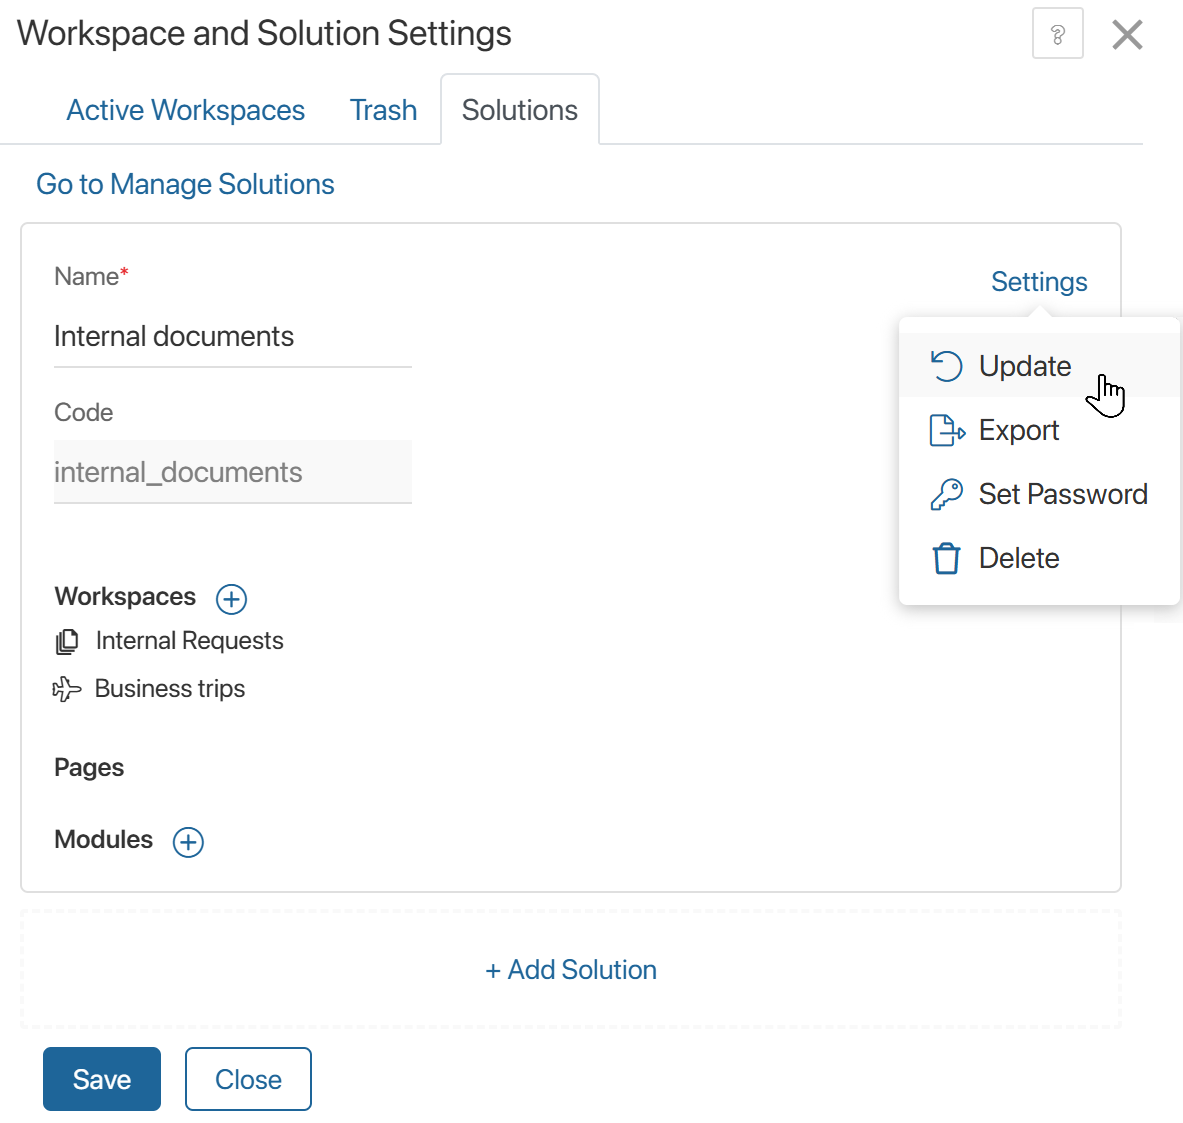Select Set Password in the dropdown menu
The image size is (1183, 1123).
1062,494
